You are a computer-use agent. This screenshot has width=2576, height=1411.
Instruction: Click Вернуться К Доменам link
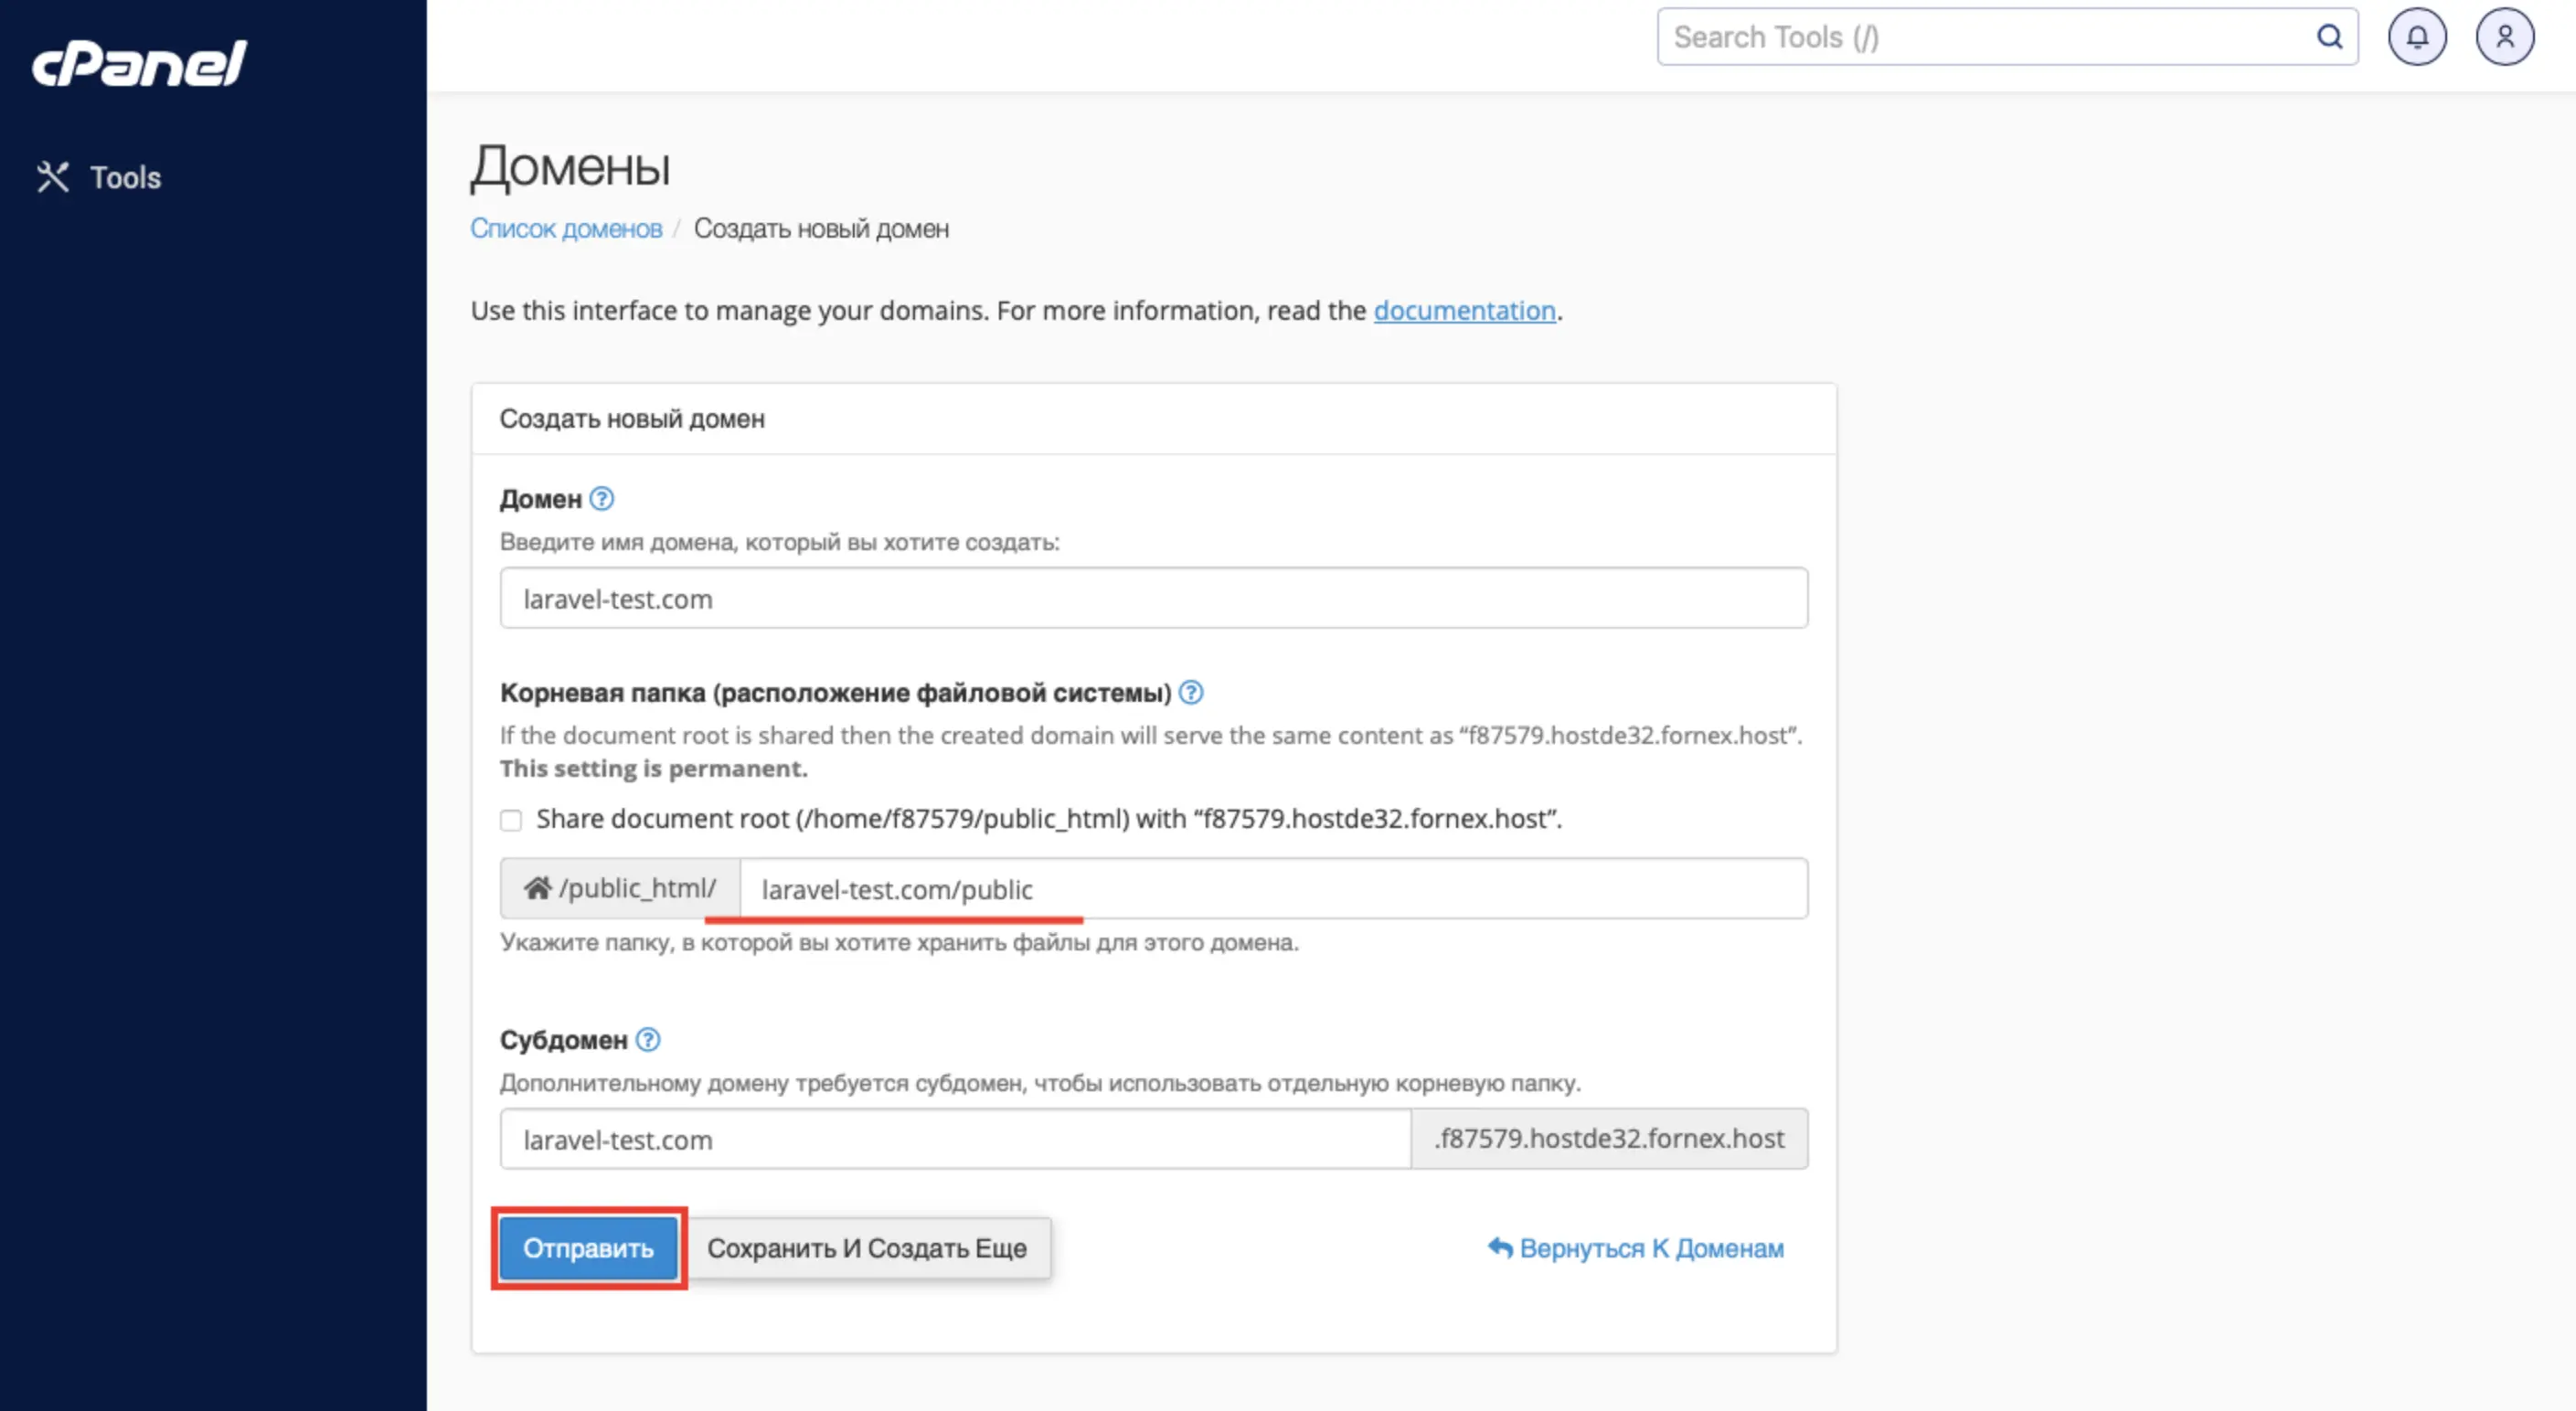(x=1636, y=1248)
